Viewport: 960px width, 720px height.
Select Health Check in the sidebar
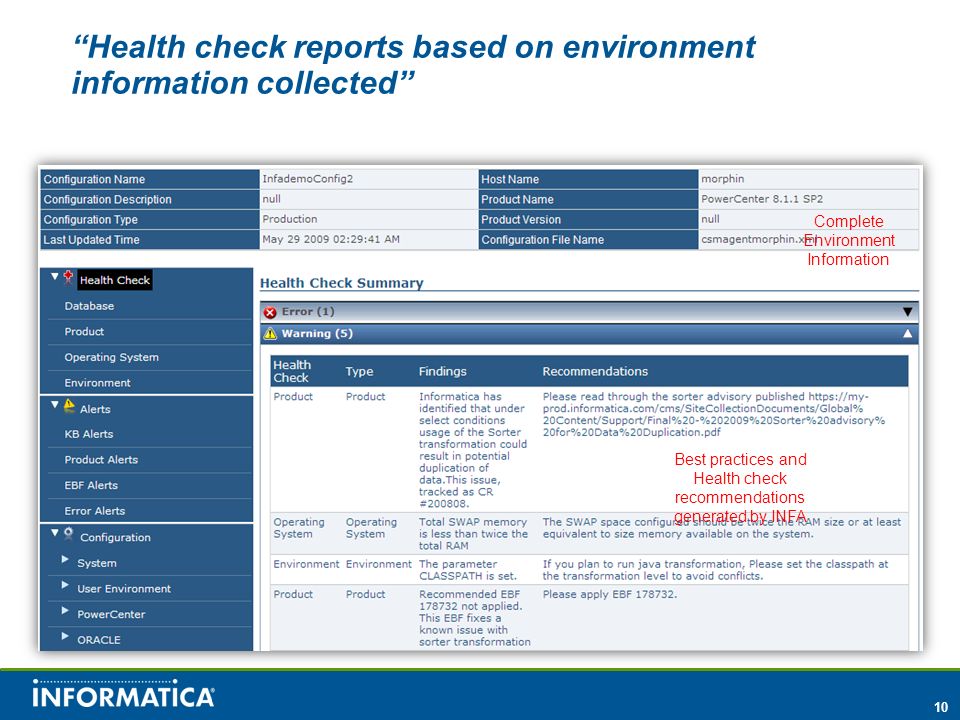(114, 280)
